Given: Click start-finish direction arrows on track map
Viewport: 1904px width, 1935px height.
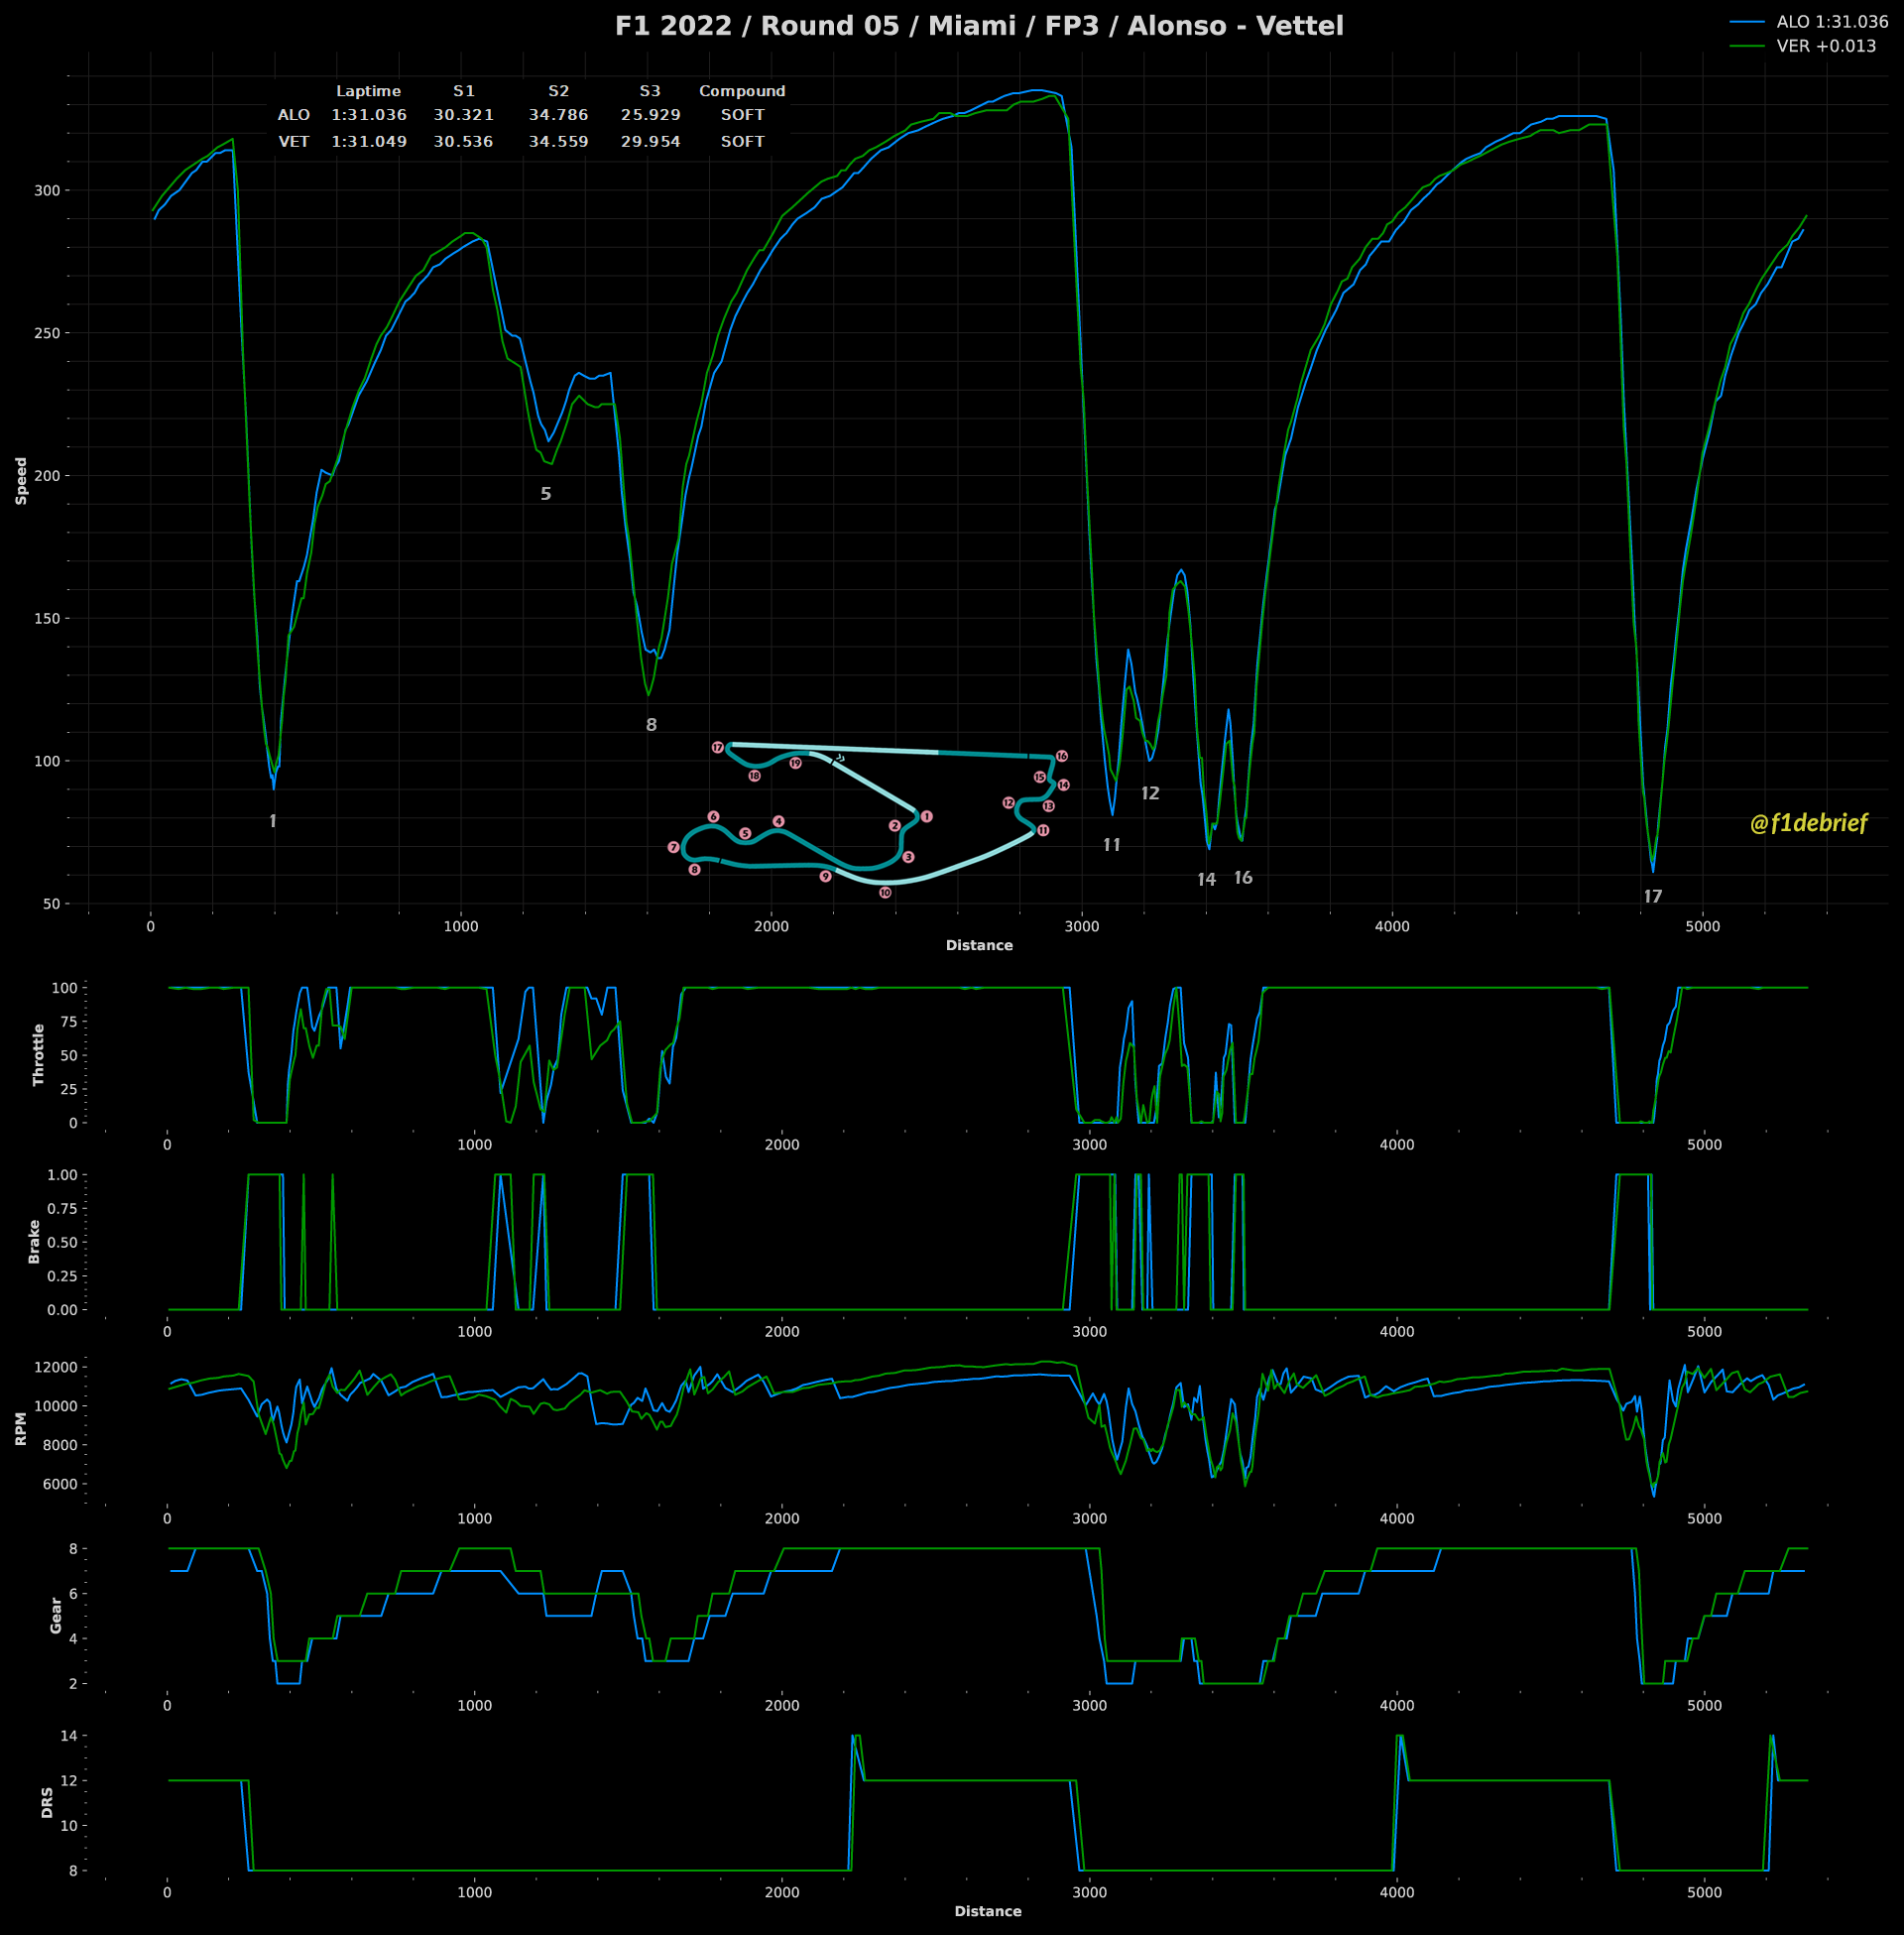Looking at the screenshot, I should (840, 759).
